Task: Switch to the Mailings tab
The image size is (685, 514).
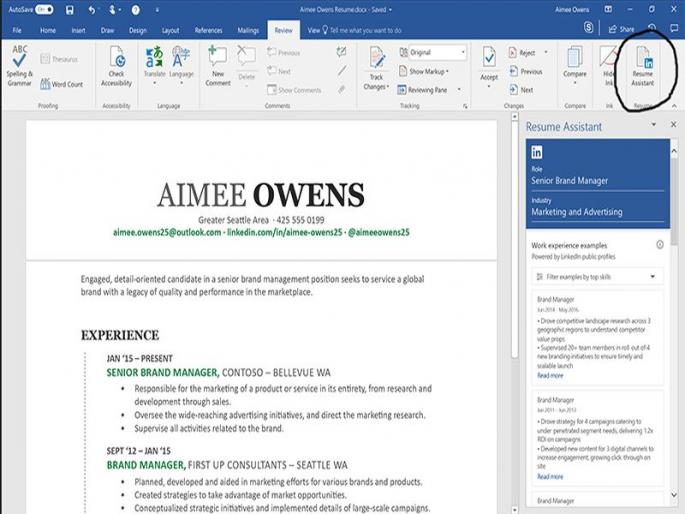Action: (x=248, y=30)
